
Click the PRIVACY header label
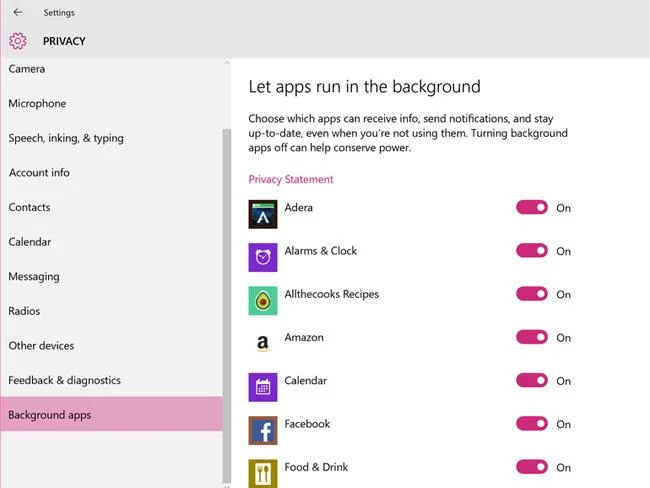point(64,41)
